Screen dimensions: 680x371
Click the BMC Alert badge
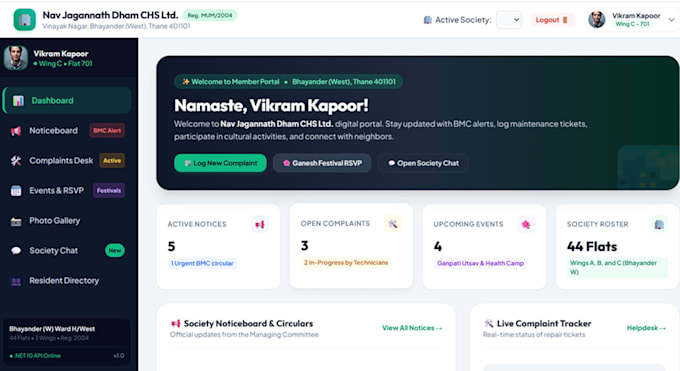click(x=107, y=131)
